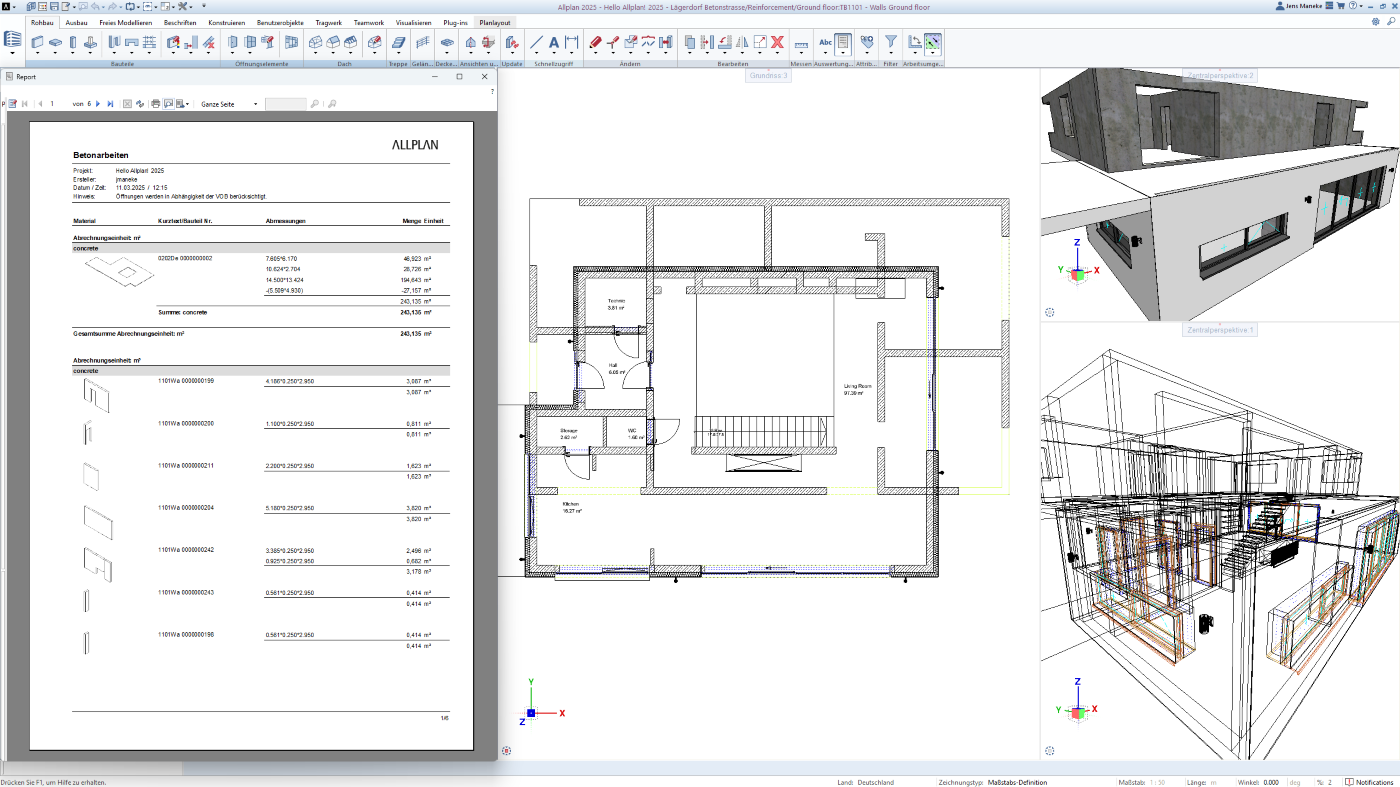Click the help question mark in the title bar

pos(1353,6)
